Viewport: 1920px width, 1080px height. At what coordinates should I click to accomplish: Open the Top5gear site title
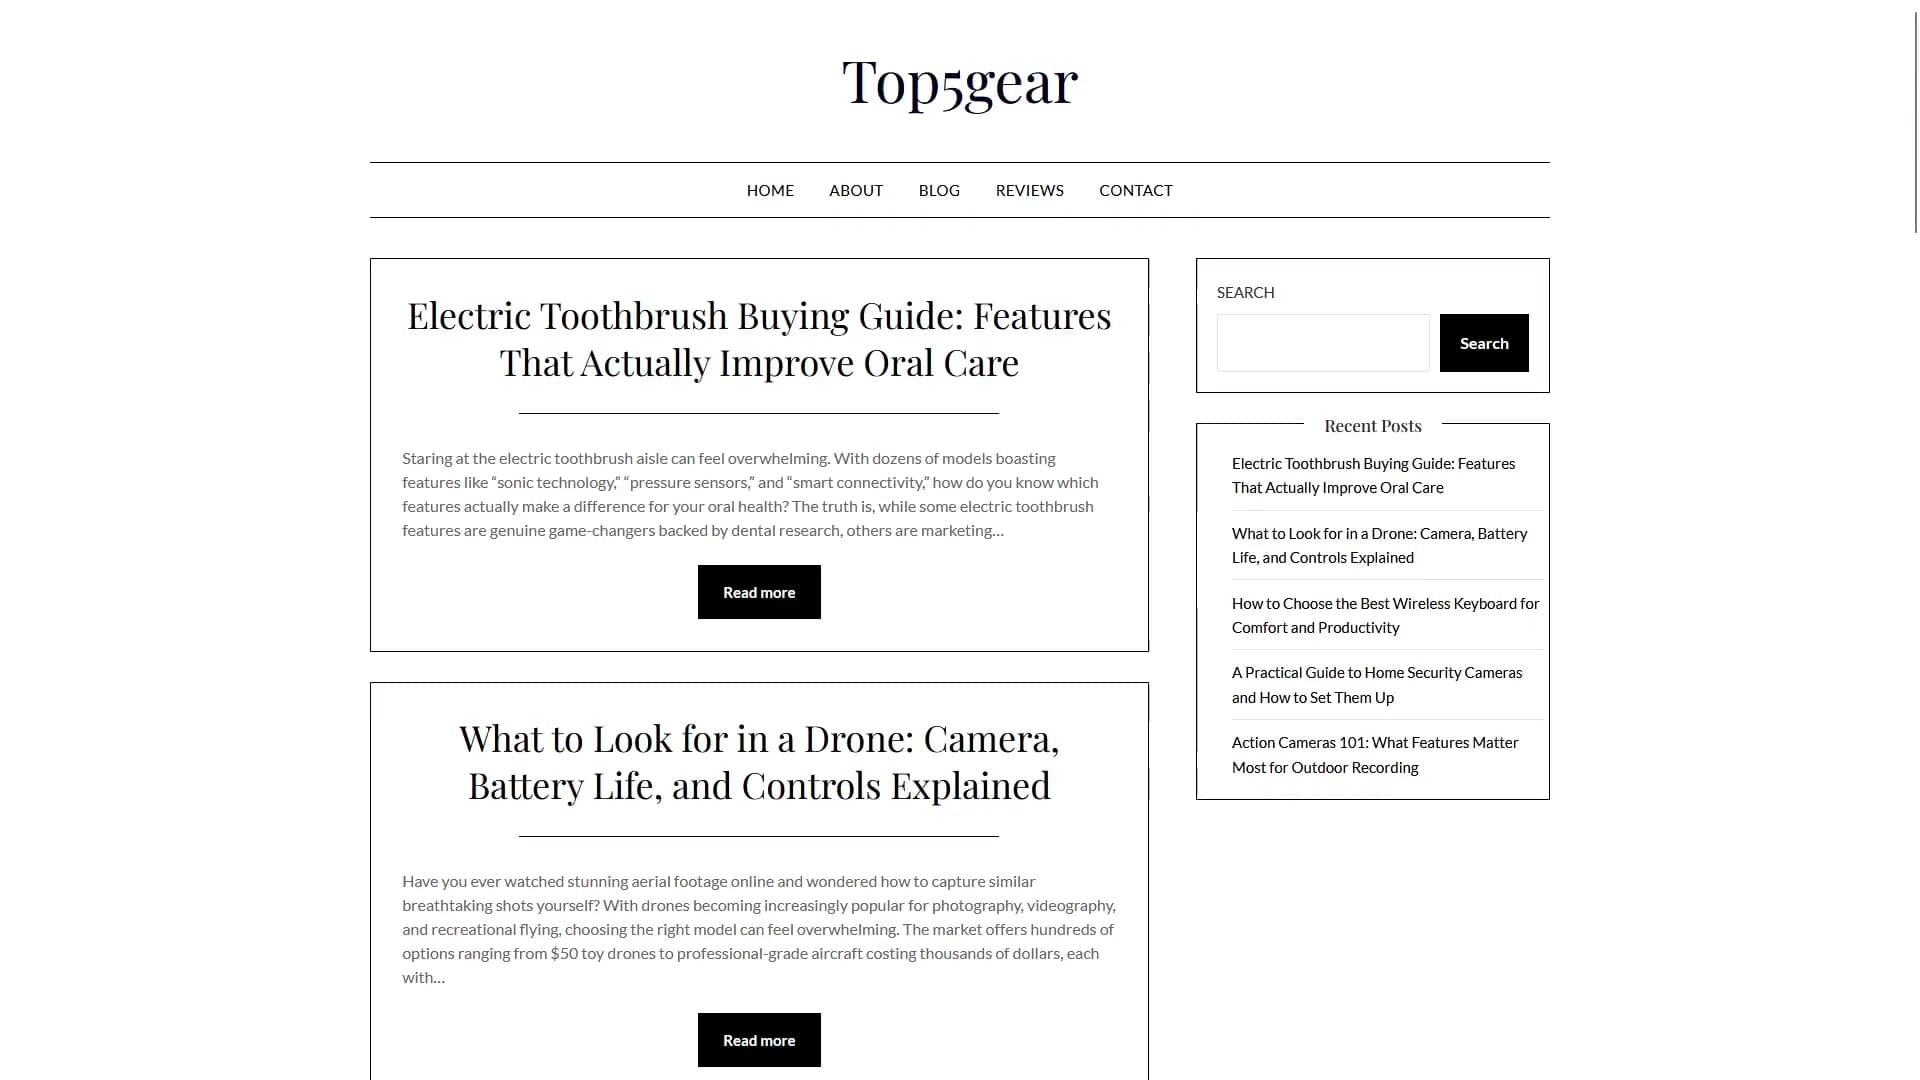(959, 82)
